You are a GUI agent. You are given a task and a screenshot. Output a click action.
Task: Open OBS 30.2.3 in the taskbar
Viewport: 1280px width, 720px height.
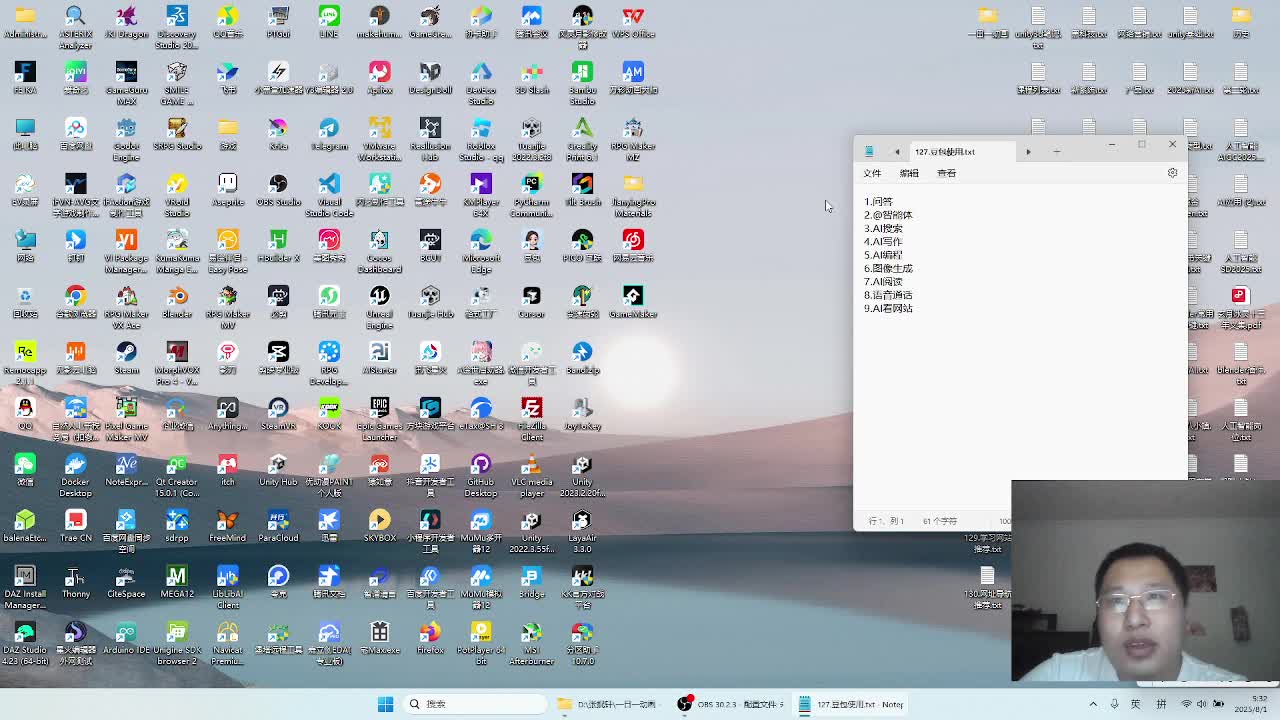[732, 704]
